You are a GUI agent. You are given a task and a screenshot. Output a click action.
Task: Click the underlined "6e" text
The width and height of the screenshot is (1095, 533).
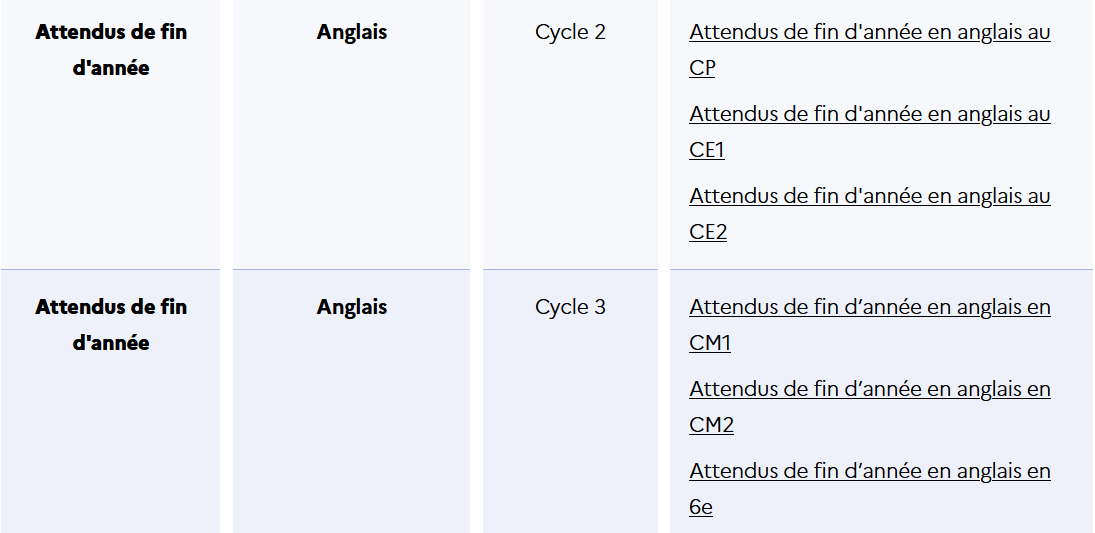pos(701,507)
